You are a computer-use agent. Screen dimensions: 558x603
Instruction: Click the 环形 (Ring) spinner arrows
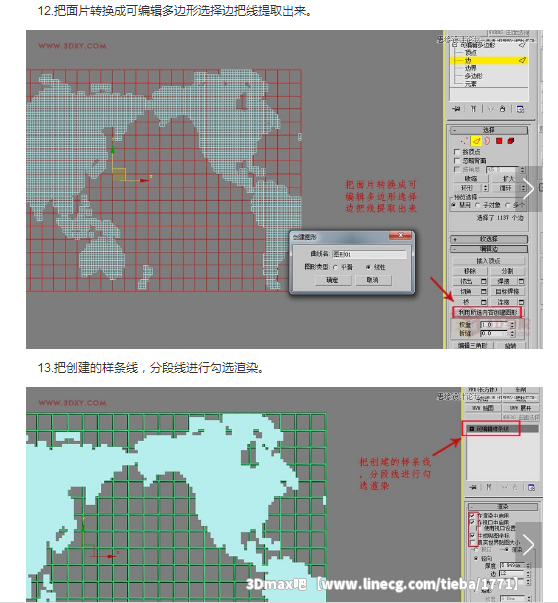(485, 188)
